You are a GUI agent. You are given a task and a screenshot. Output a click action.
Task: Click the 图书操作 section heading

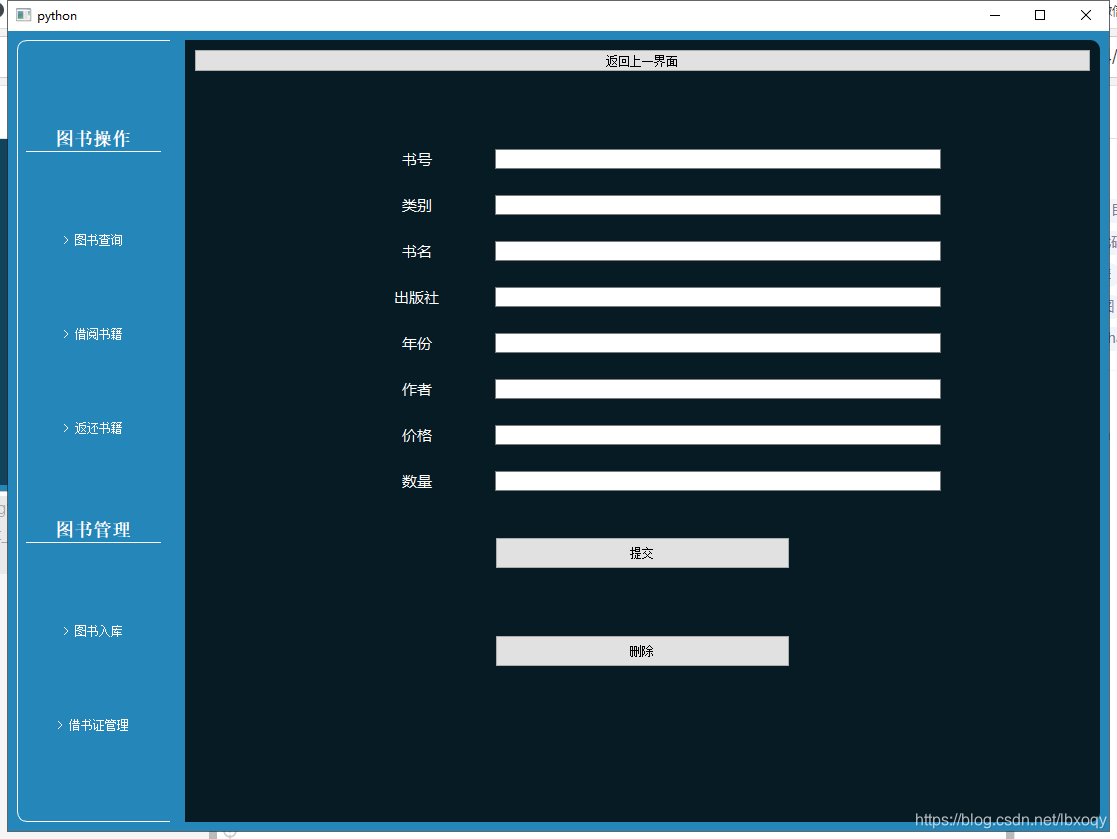click(93, 138)
